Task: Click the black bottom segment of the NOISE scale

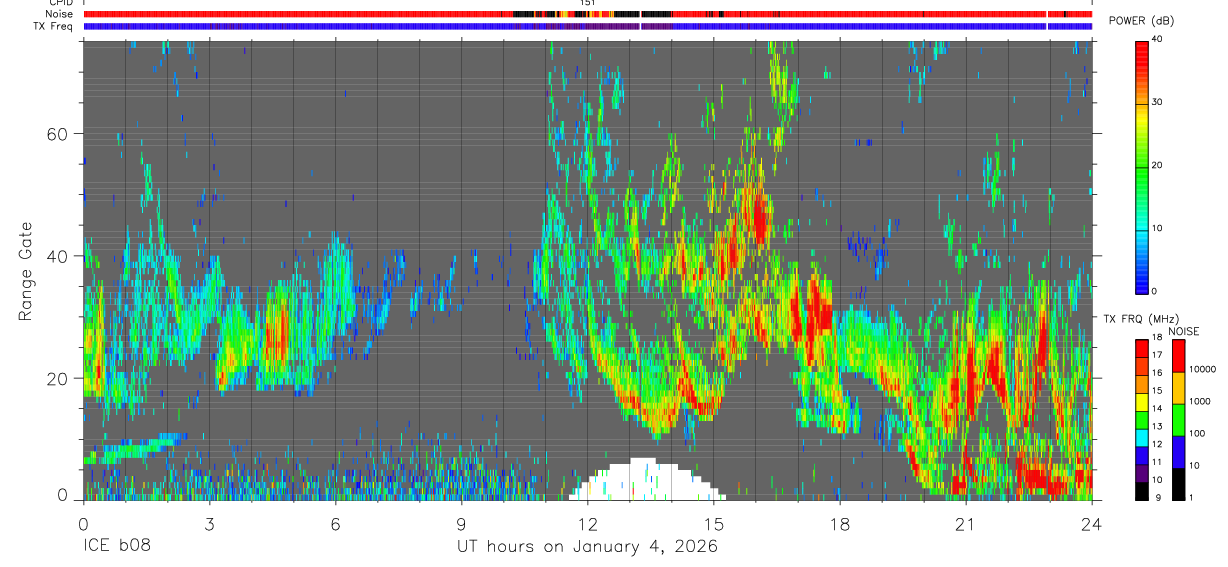Action: coord(1177,483)
